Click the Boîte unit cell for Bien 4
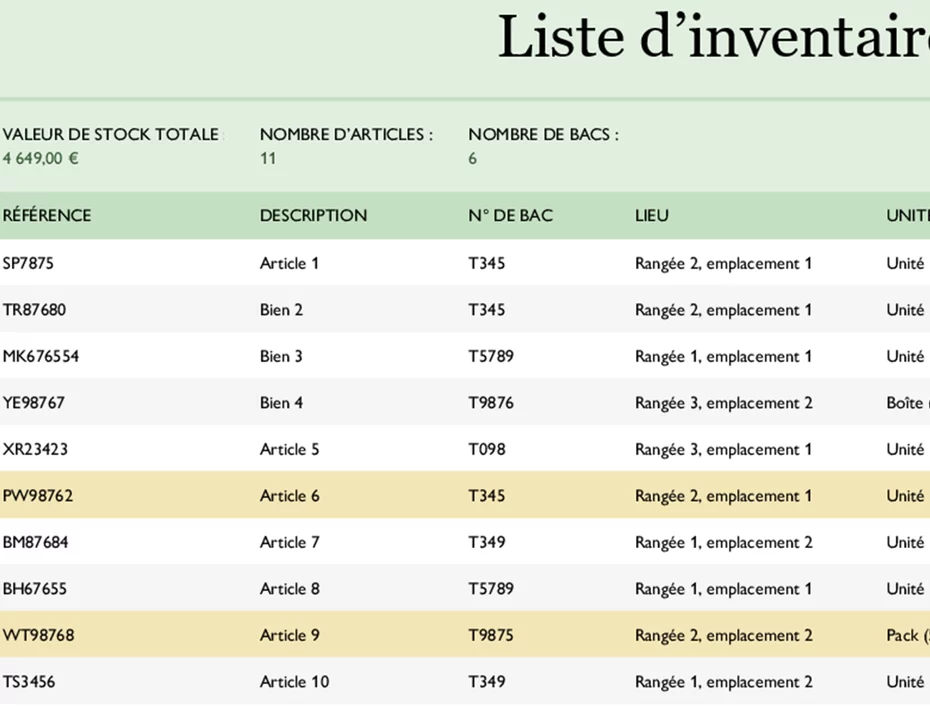 pos(906,403)
